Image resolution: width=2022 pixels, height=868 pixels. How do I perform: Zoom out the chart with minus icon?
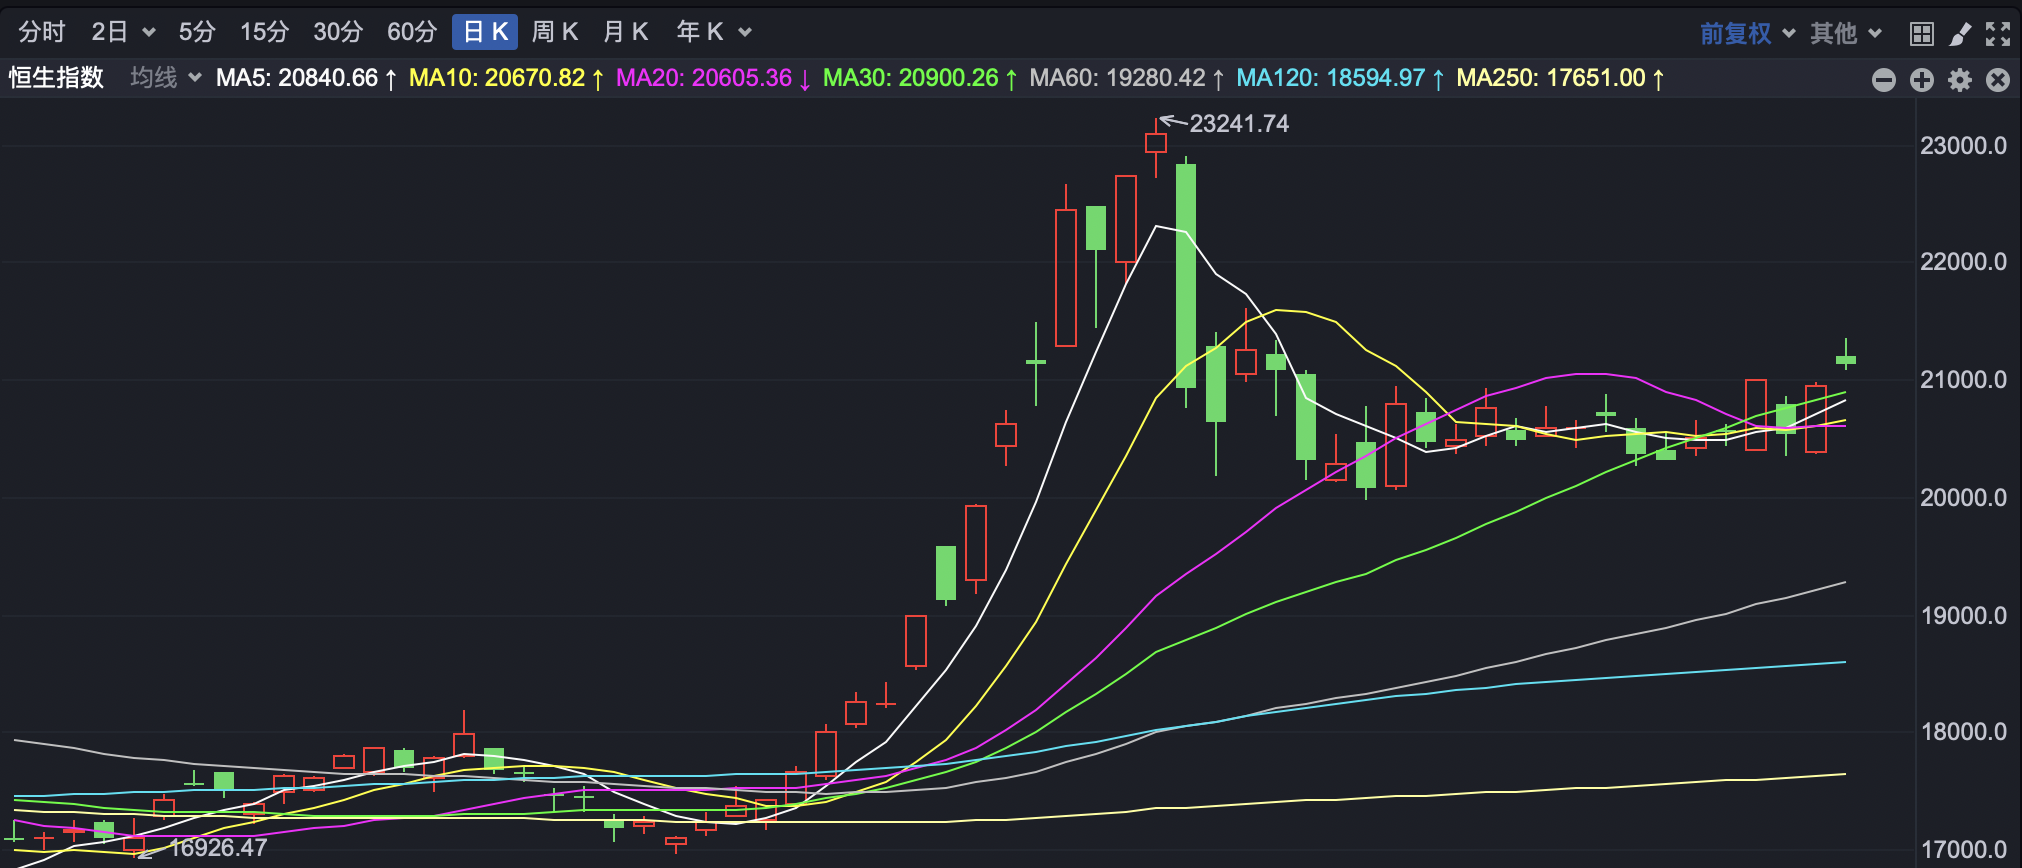[1884, 80]
